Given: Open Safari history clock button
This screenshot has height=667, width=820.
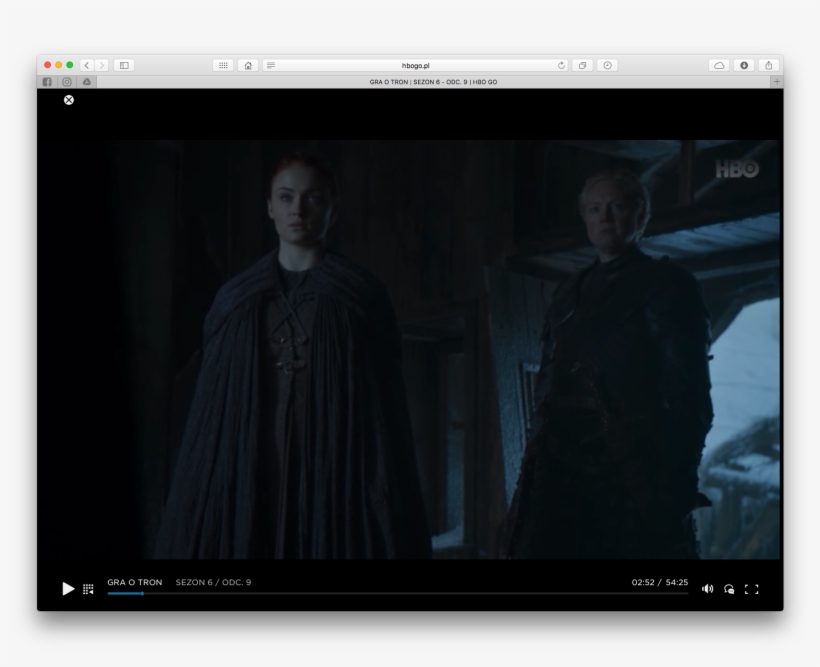Looking at the screenshot, I should (607, 65).
